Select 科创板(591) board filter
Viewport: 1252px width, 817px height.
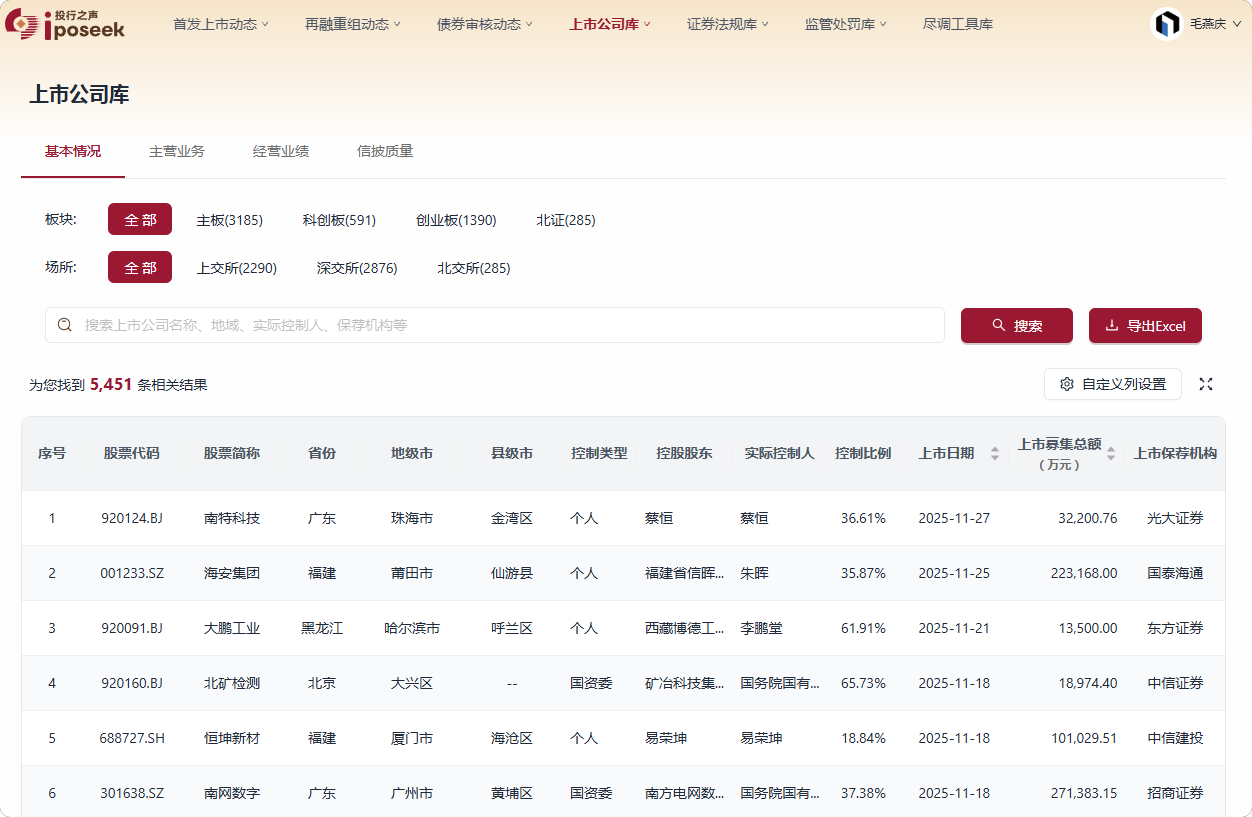tap(339, 220)
